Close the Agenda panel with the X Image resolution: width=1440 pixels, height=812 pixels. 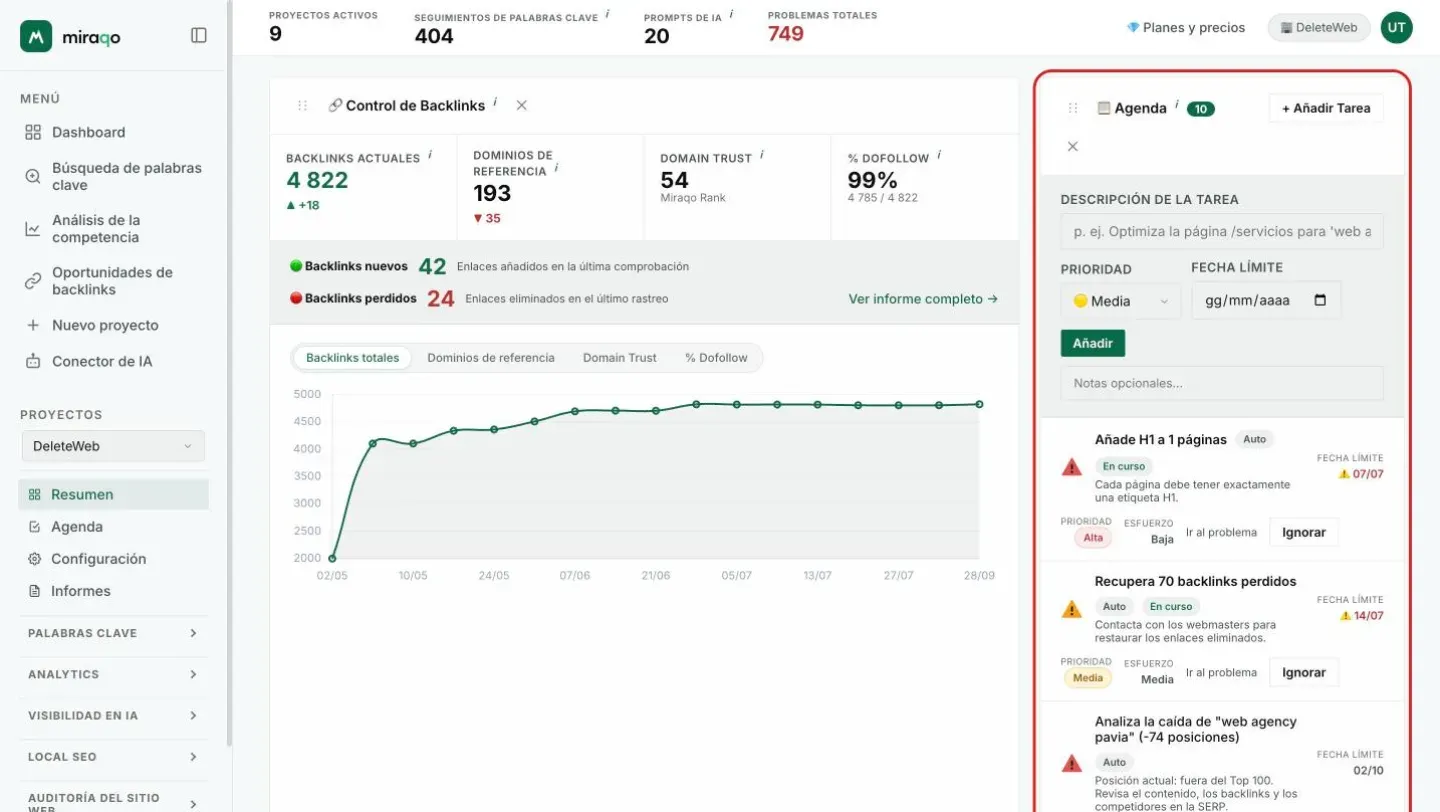click(x=1073, y=146)
